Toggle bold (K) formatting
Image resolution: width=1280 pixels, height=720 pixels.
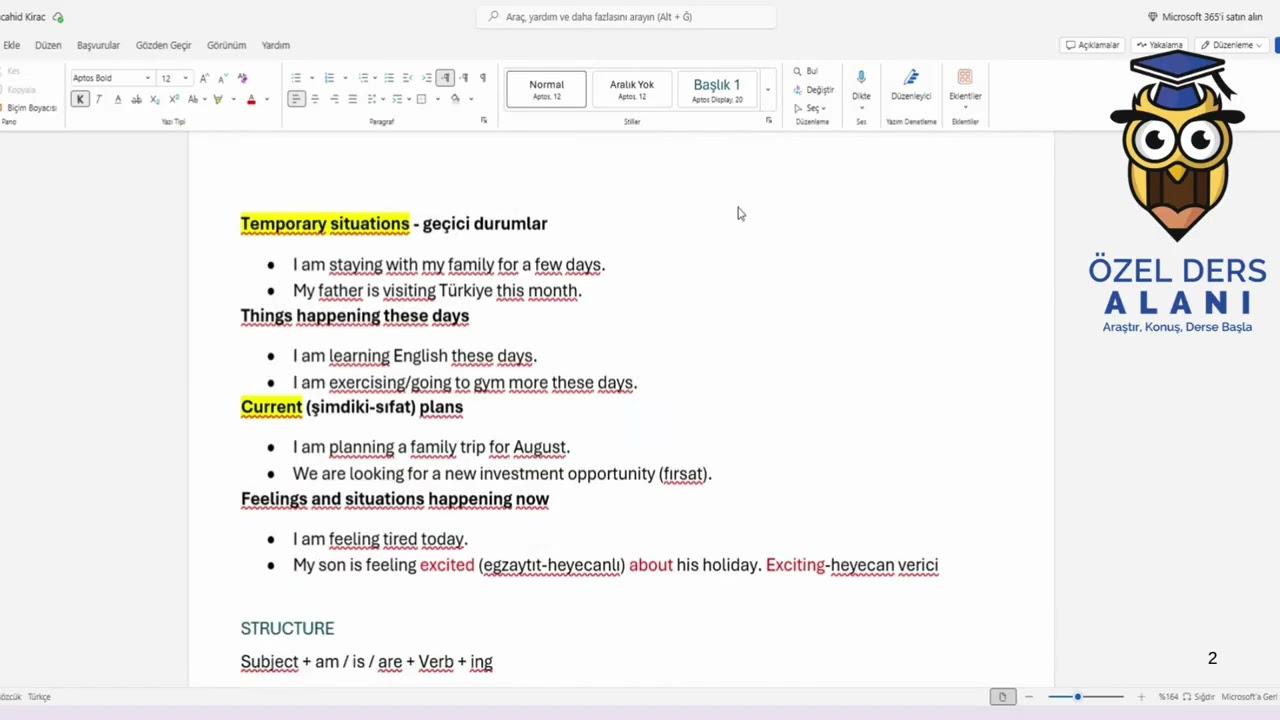(80, 99)
